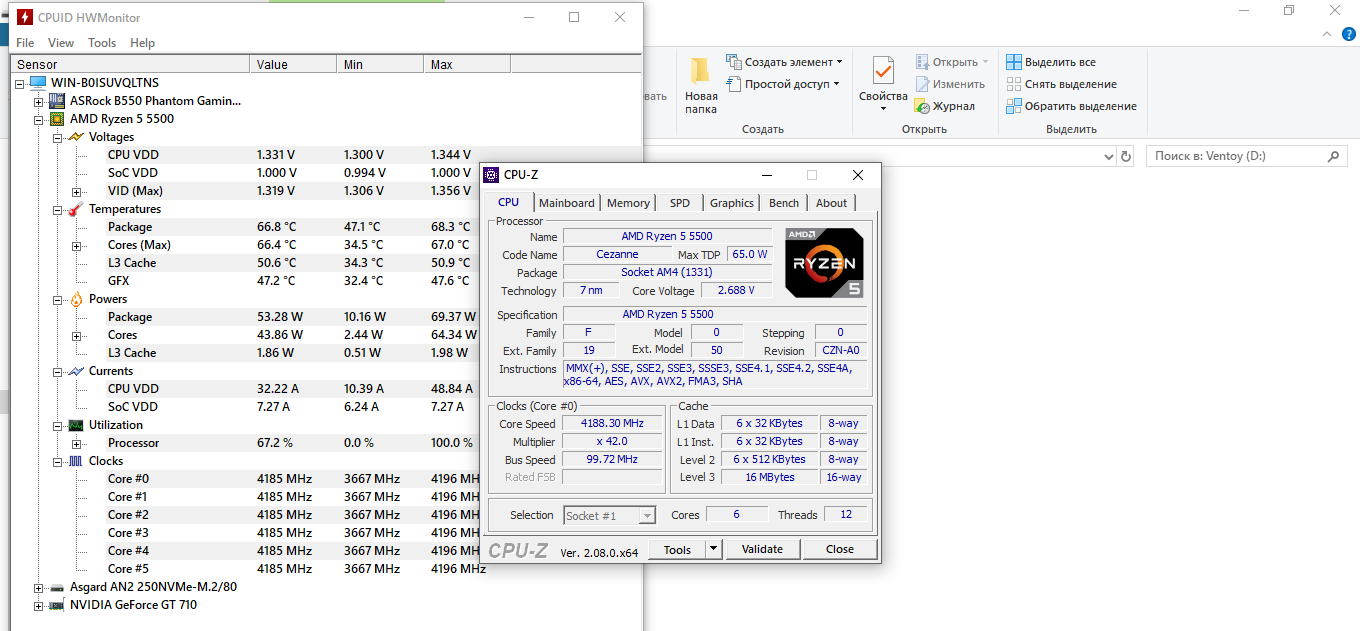The image size is (1360, 631).
Task: Create a new folder with Новая папка icon
Action: point(701,86)
